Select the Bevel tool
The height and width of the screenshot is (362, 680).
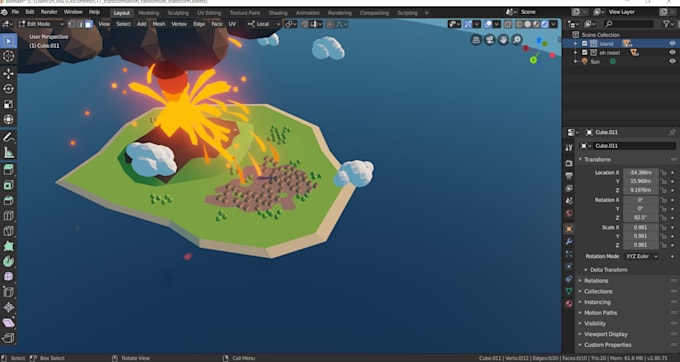[8, 200]
